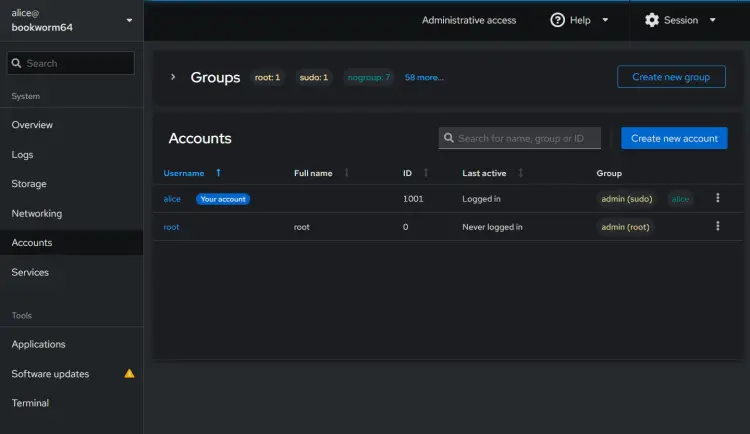Image resolution: width=750 pixels, height=434 pixels.
Task: Open the Session dropdown menu
Action: (x=680, y=20)
